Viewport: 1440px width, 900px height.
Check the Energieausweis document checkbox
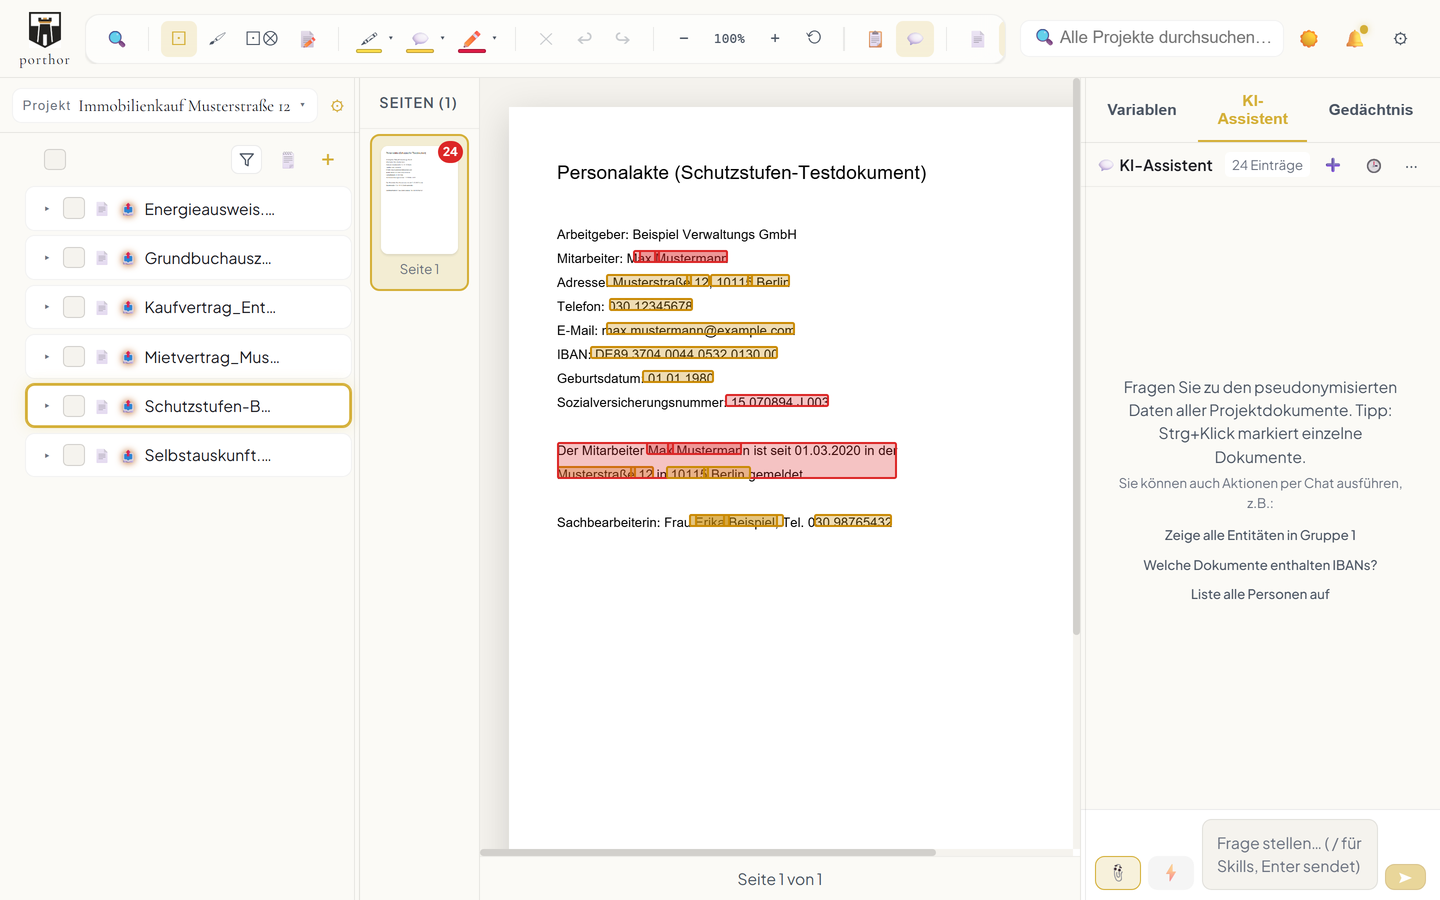click(74, 209)
